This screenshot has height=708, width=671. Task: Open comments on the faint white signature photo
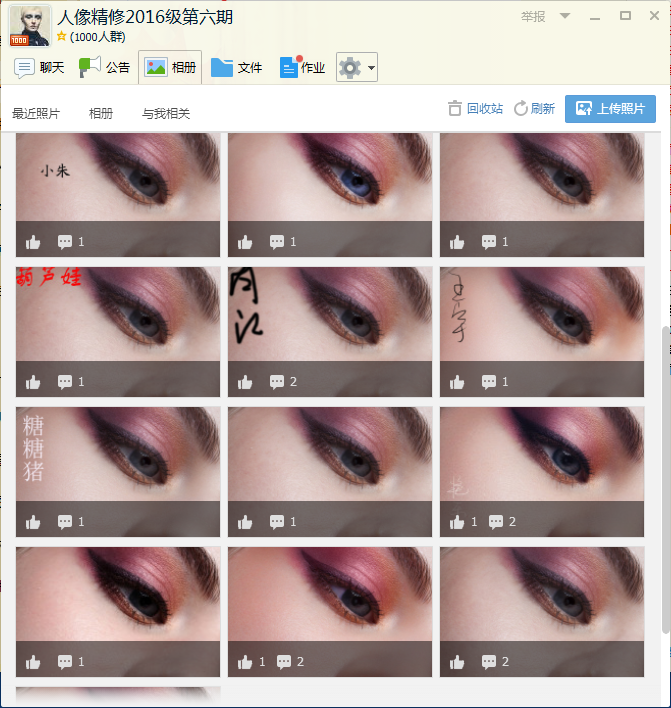[502, 522]
